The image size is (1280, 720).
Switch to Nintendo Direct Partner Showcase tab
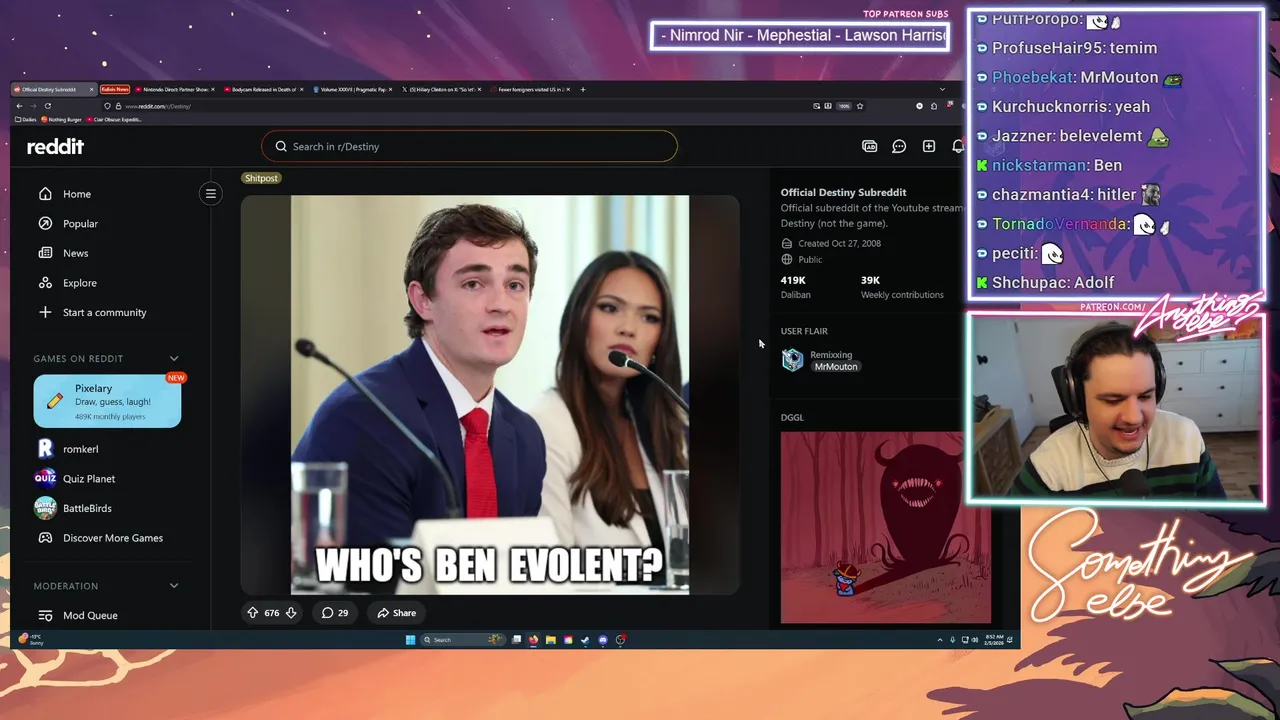click(175, 89)
